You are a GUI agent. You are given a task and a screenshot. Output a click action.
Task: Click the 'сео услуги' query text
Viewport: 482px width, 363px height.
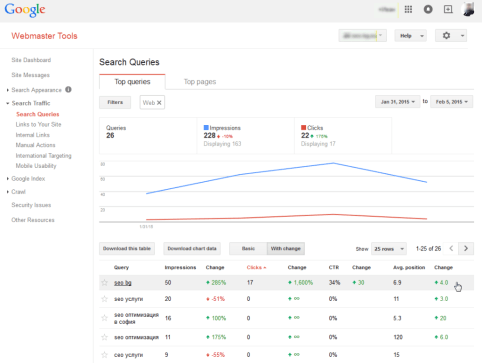tap(128, 355)
